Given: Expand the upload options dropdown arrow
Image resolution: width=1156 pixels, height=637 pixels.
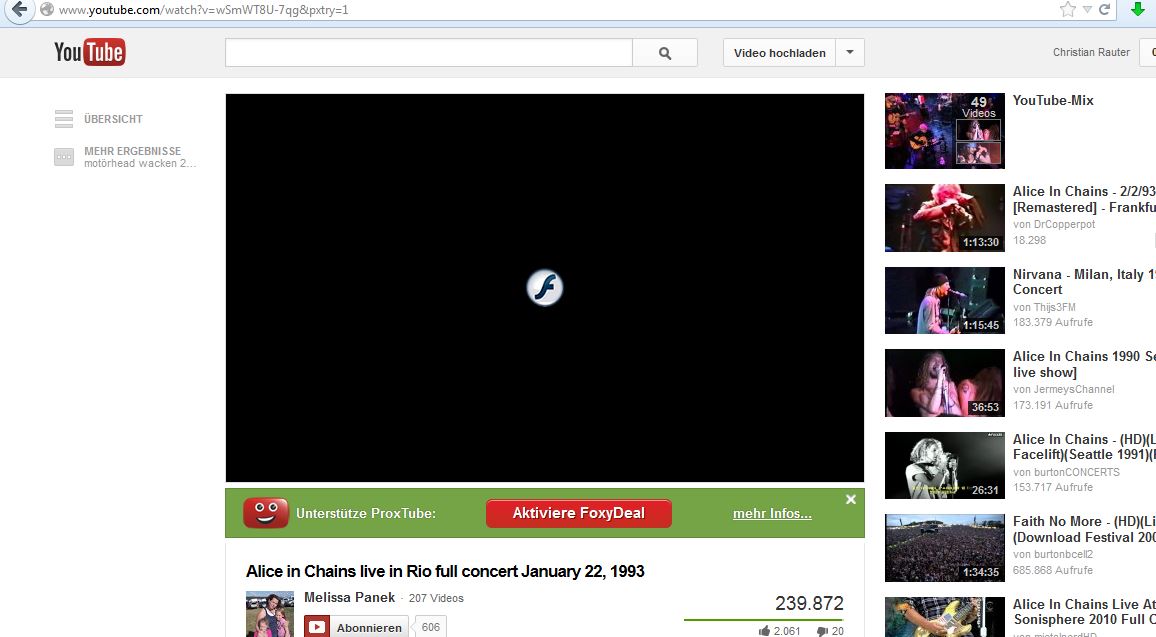Looking at the screenshot, I should click(850, 52).
